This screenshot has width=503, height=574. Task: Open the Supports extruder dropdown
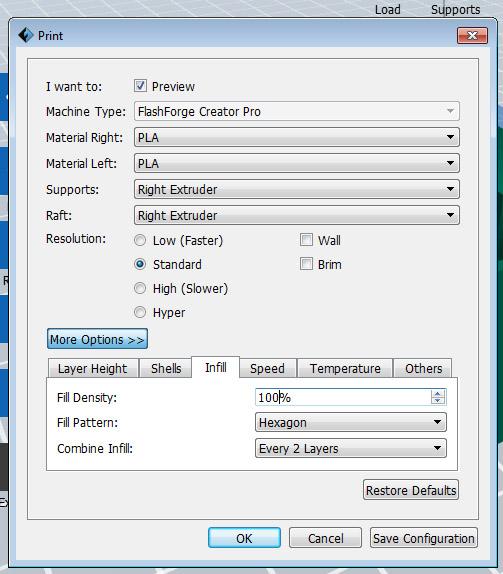click(x=297, y=189)
